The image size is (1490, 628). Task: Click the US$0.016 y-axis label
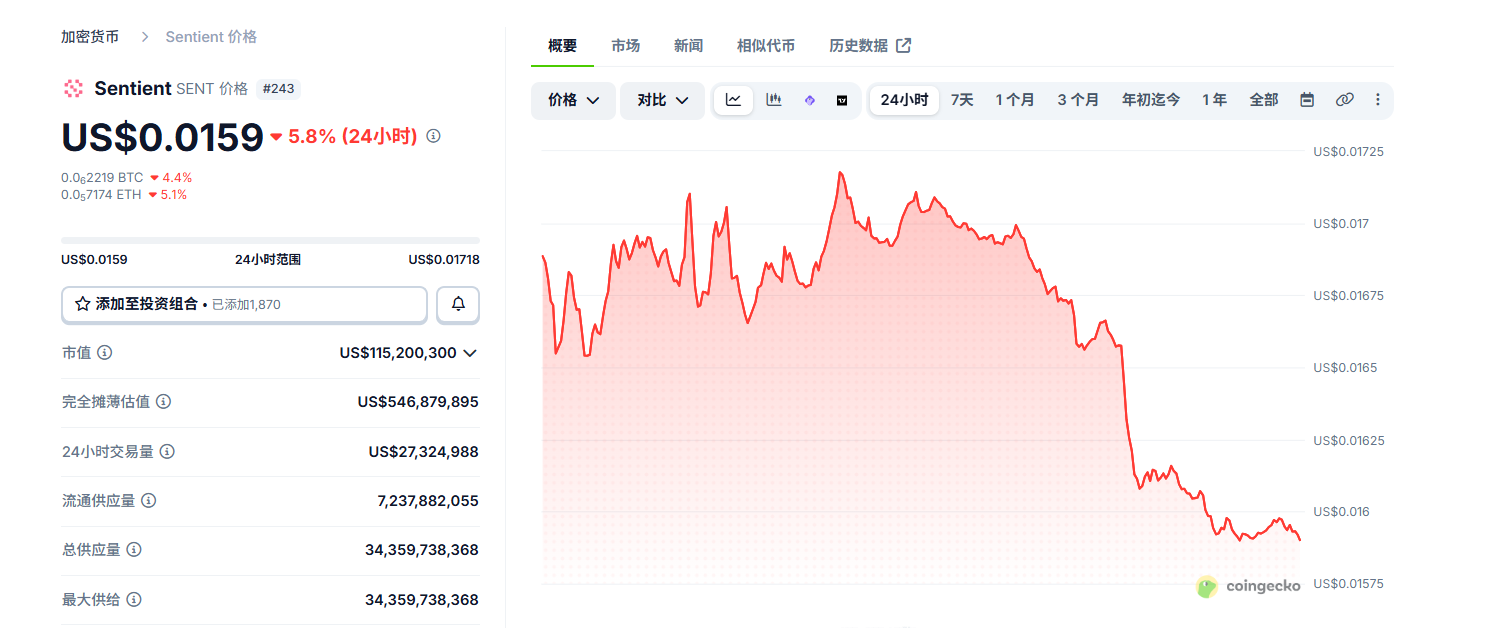tap(1340, 512)
